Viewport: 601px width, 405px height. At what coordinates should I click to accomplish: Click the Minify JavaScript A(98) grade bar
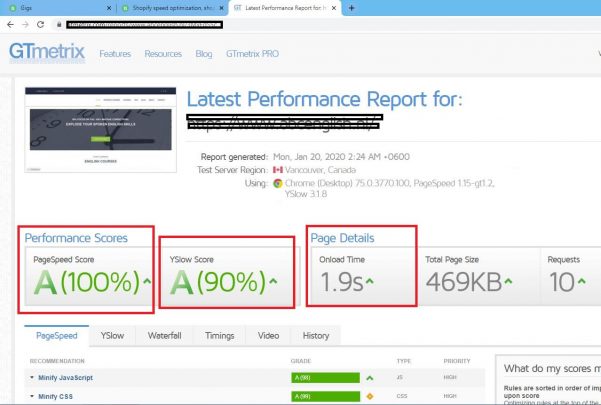(x=325, y=378)
